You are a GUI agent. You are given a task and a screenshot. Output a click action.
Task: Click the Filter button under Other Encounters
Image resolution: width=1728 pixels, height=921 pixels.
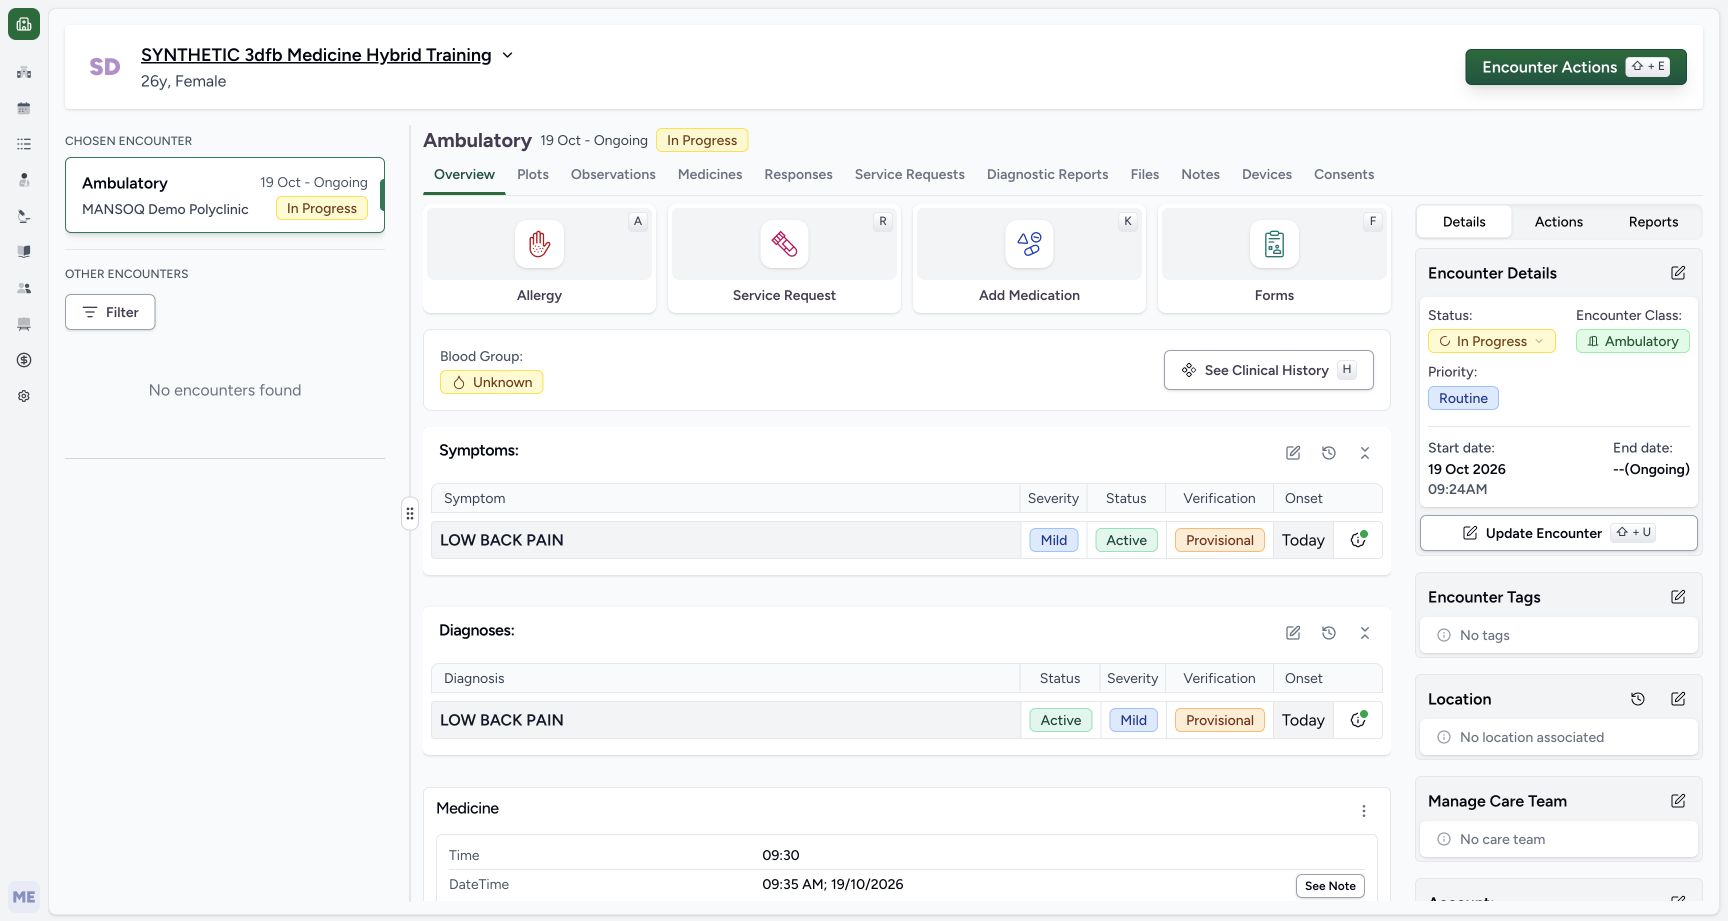point(110,312)
